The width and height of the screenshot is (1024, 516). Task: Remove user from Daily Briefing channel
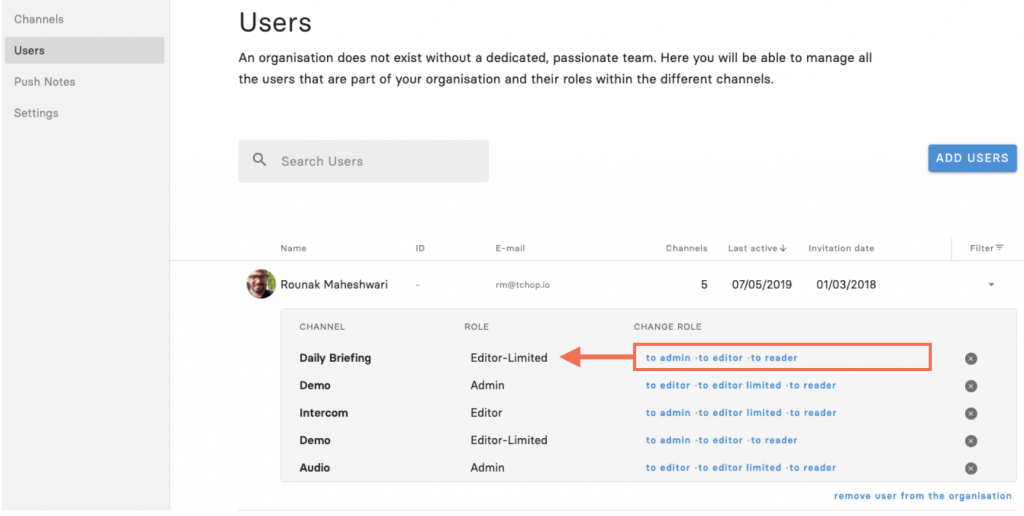click(x=970, y=359)
